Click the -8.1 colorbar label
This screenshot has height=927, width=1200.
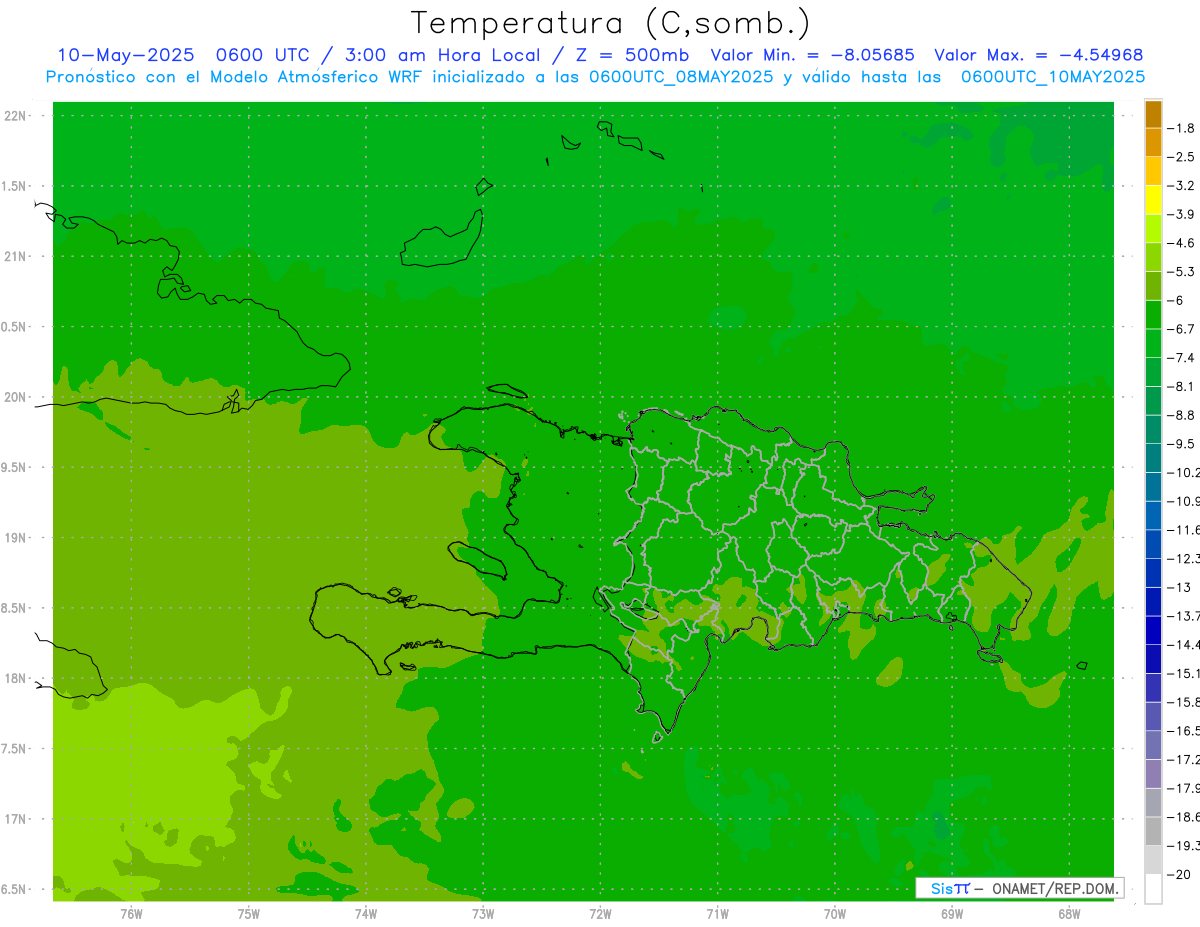coord(1183,387)
